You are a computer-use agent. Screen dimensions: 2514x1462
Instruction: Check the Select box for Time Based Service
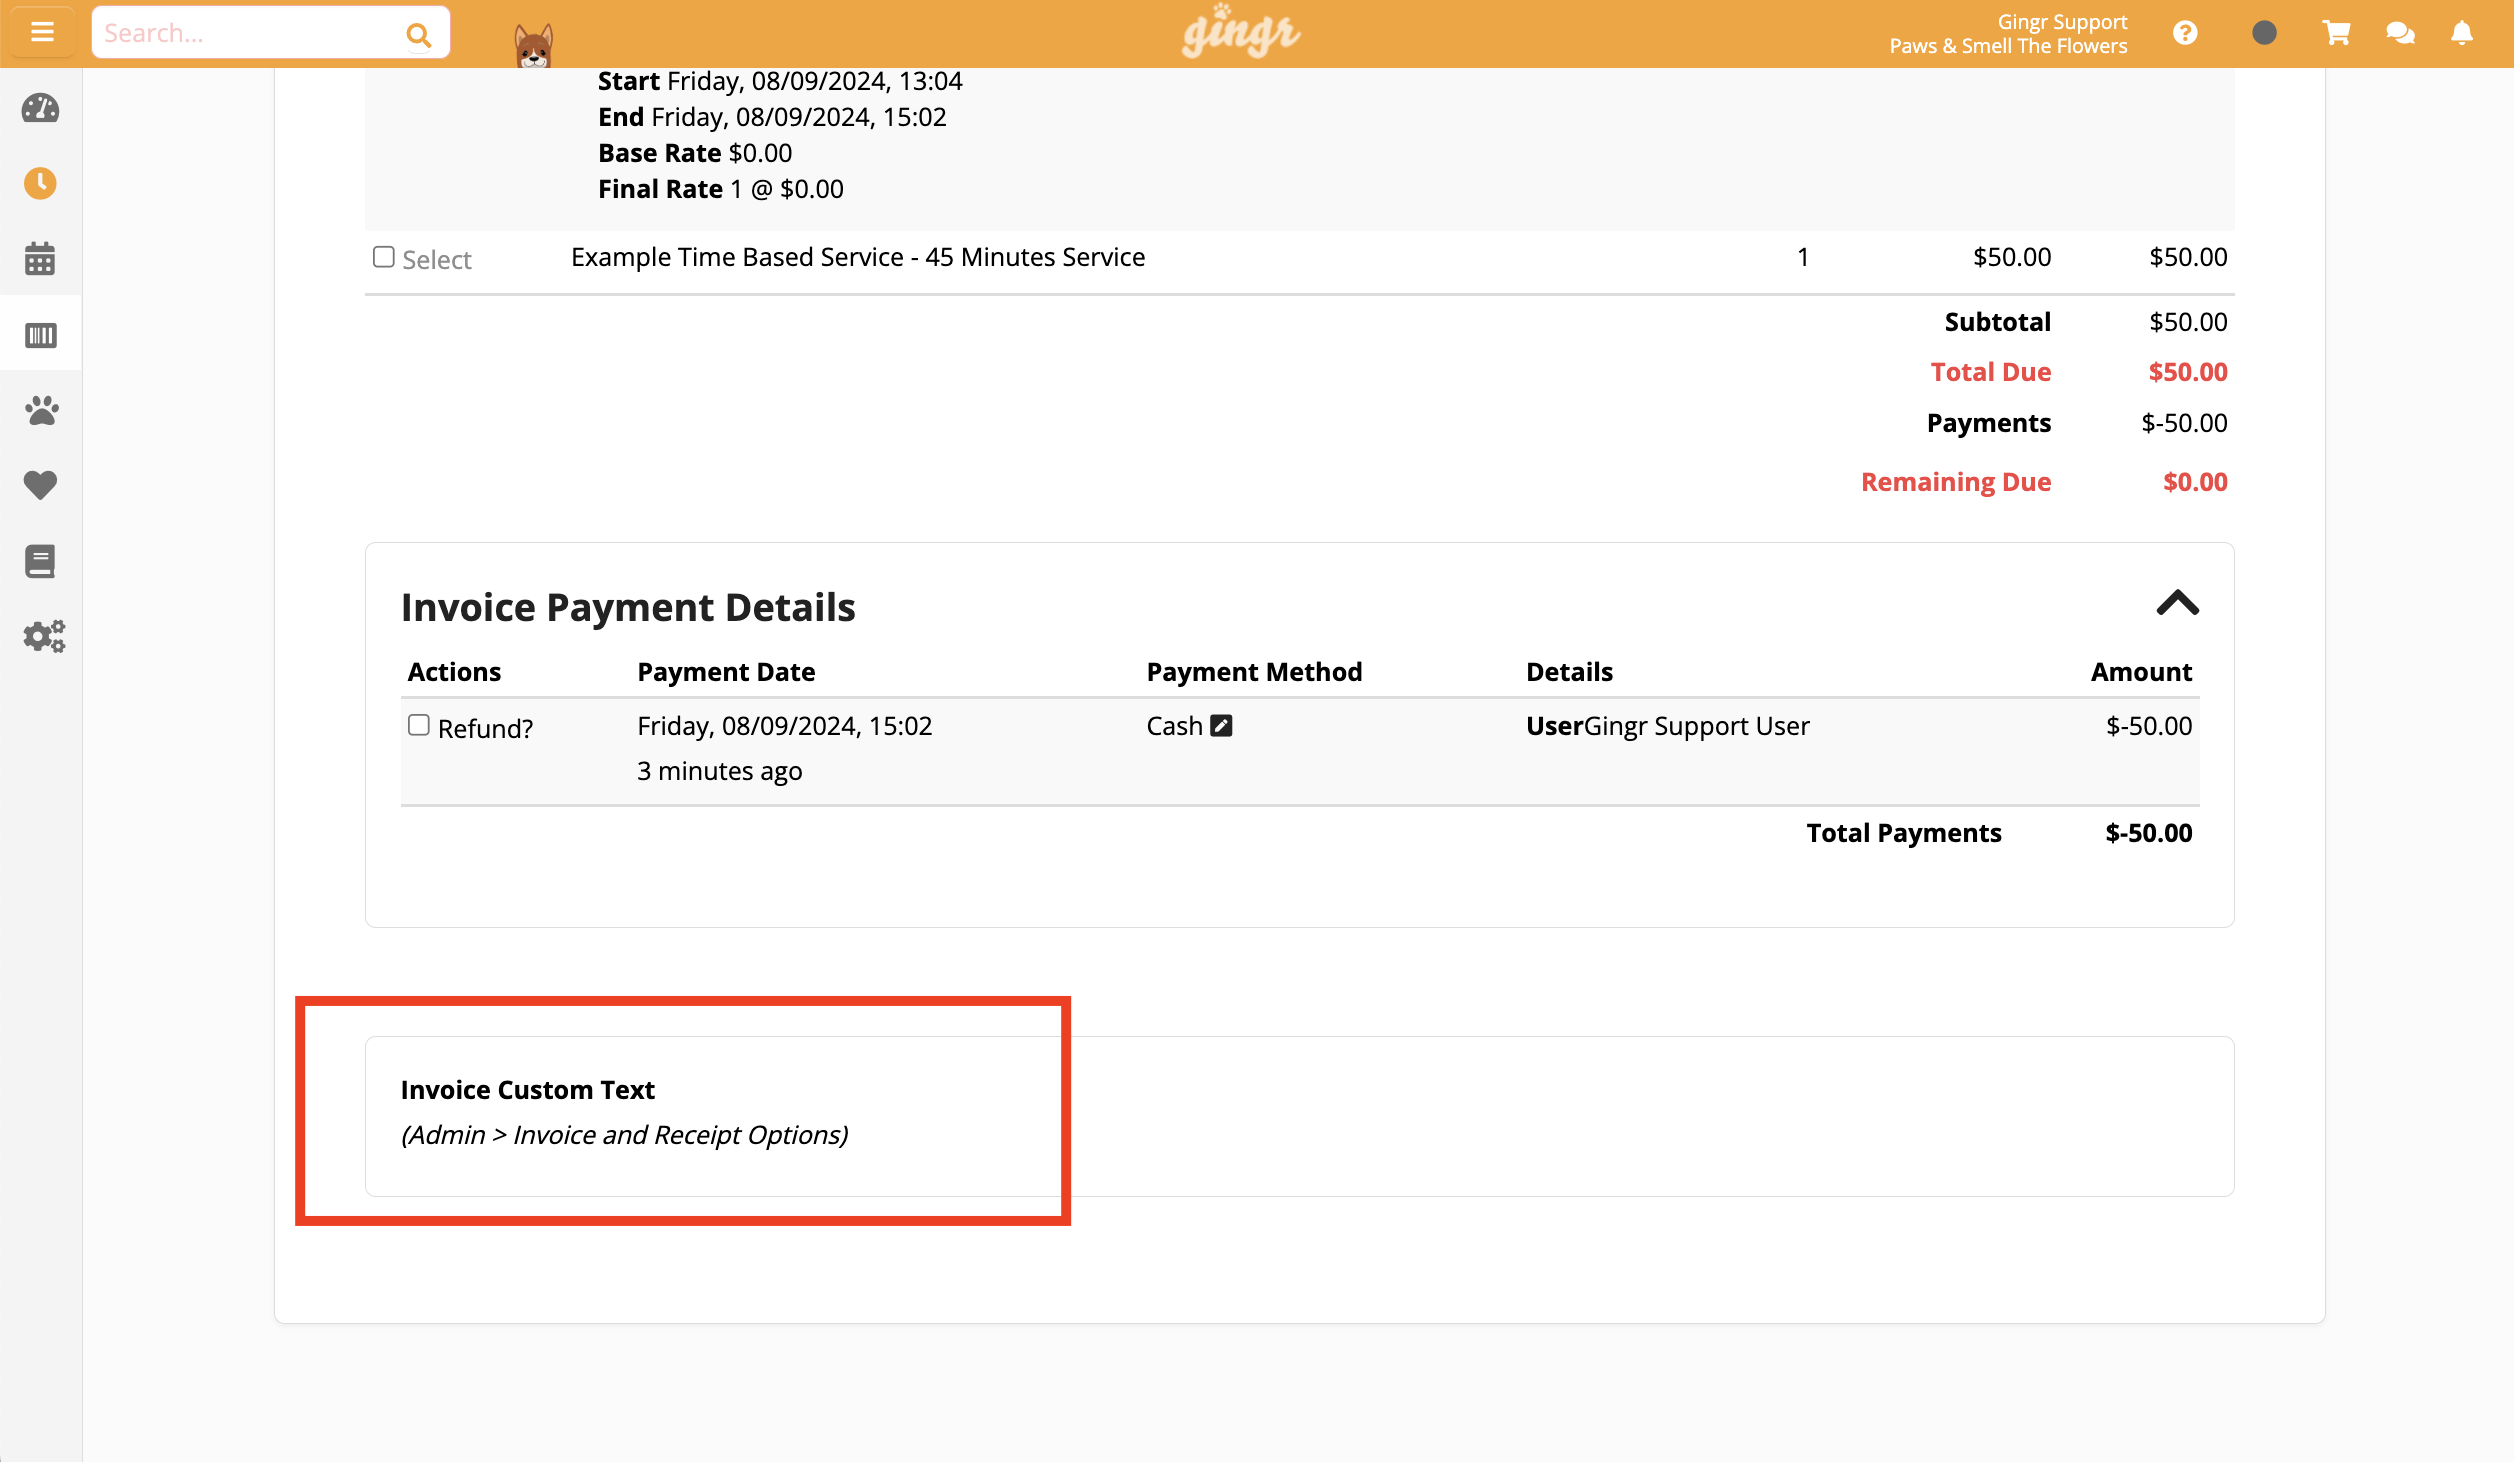[384, 257]
